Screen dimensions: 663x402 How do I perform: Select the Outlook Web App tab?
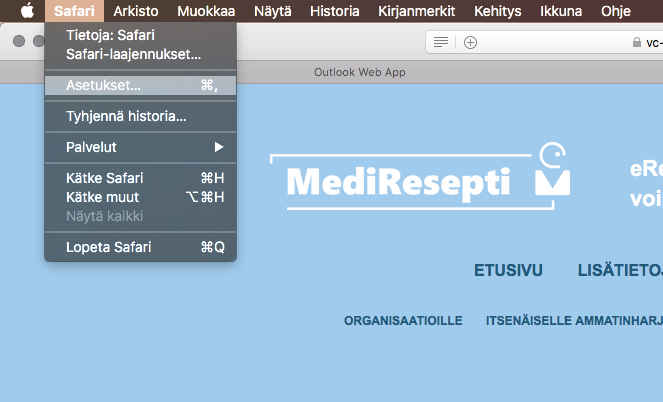pos(360,72)
